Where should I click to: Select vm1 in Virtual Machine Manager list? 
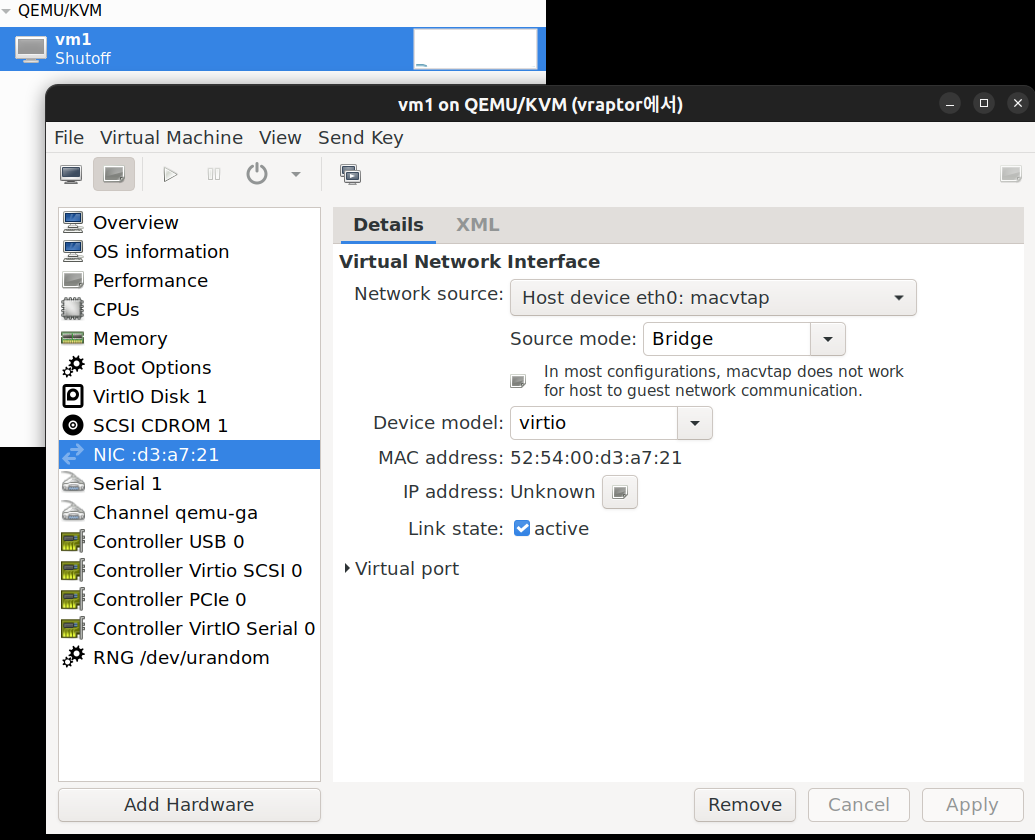pos(273,49)
